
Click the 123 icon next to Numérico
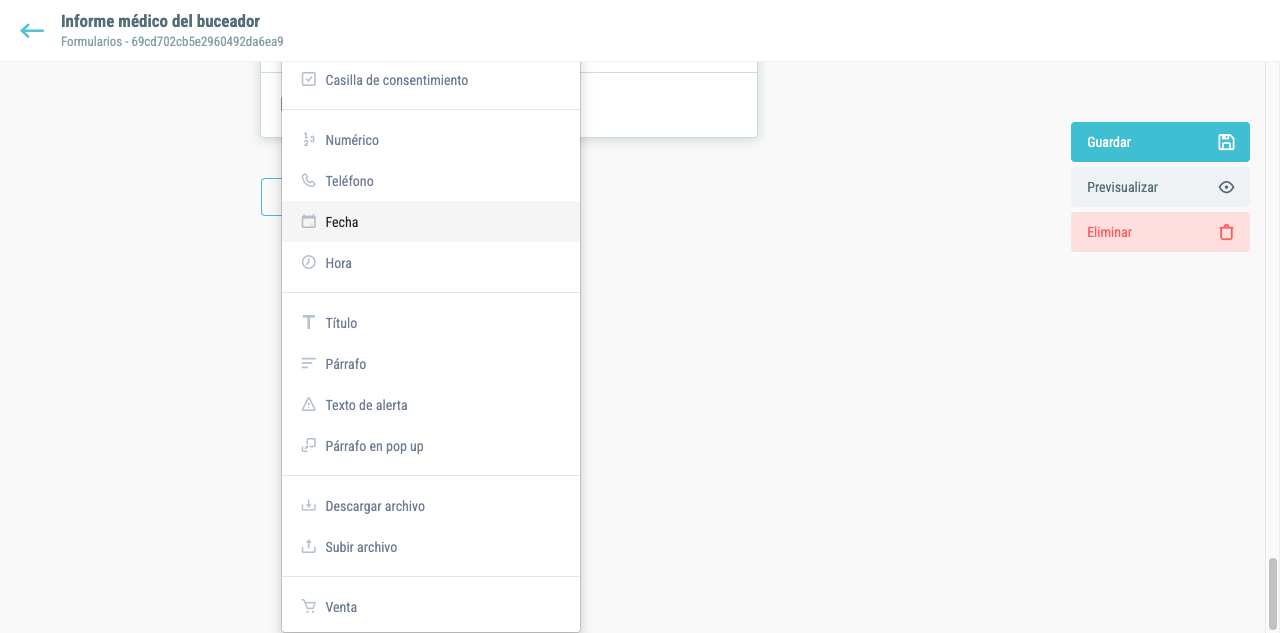click(x=309, y=140)
